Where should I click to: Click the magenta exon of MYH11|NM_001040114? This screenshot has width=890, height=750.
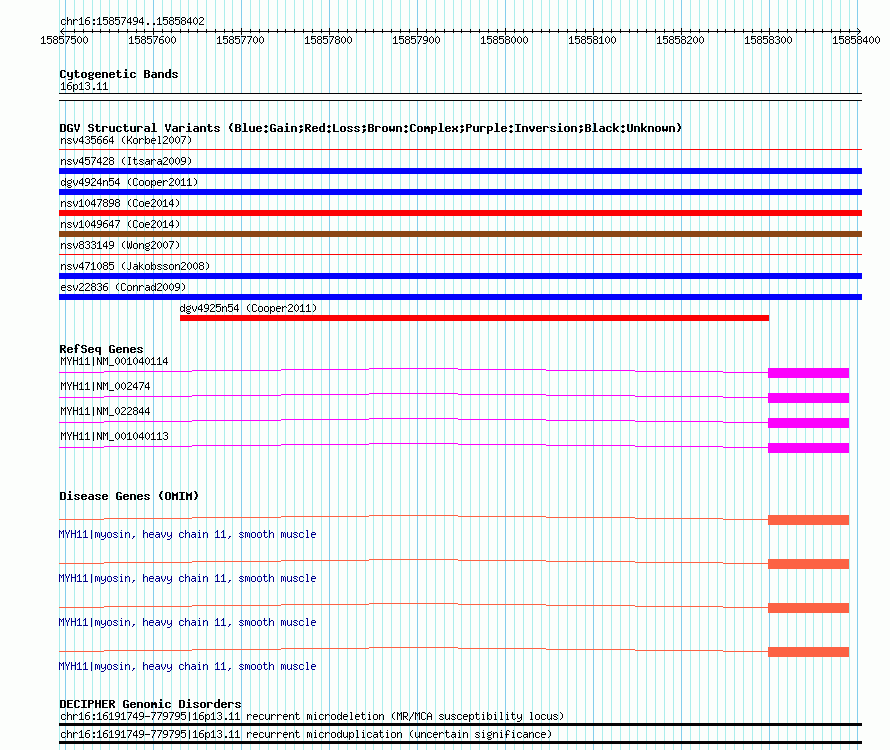(x=808, y=373)
